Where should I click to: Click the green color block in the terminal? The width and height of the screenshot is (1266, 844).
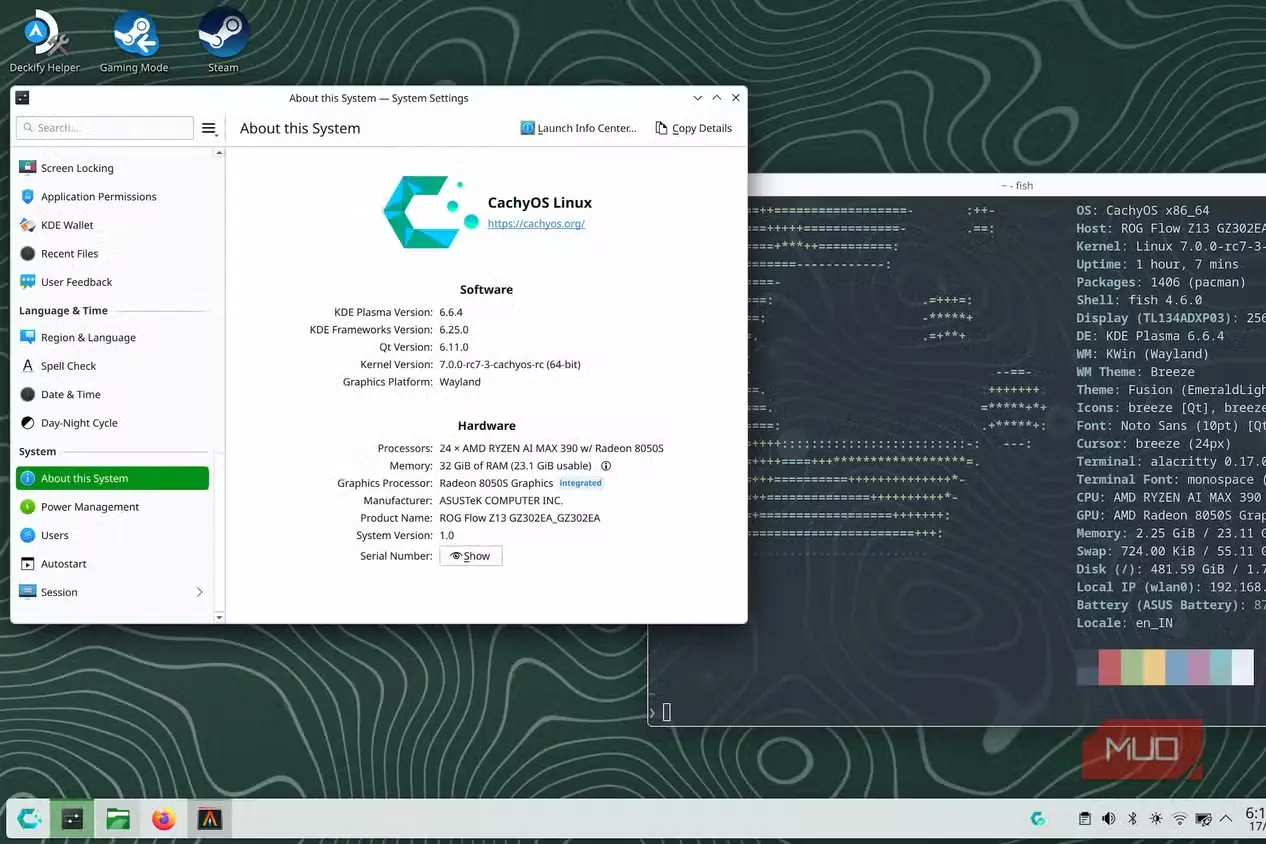coord(1132,667)
